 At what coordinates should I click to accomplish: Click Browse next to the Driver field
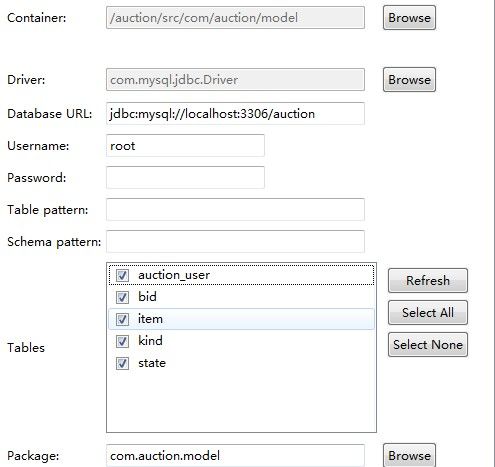[409, 80]
